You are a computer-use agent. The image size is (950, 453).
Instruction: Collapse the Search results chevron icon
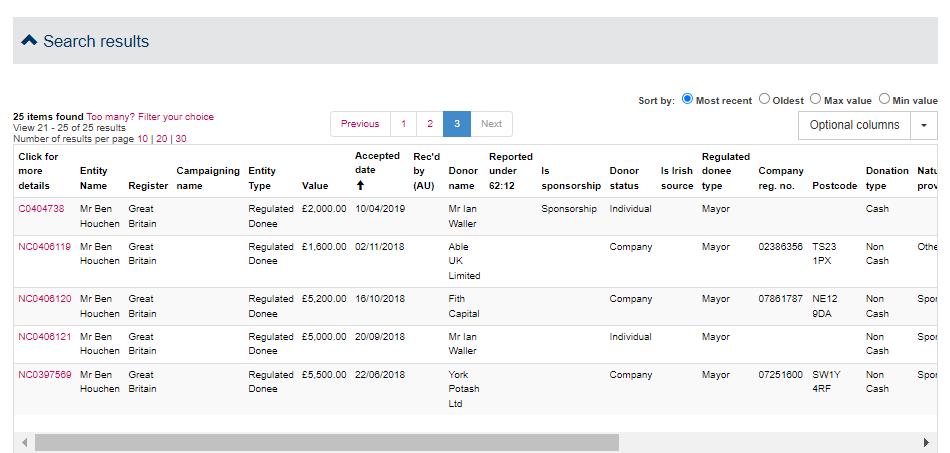point(29,41)
